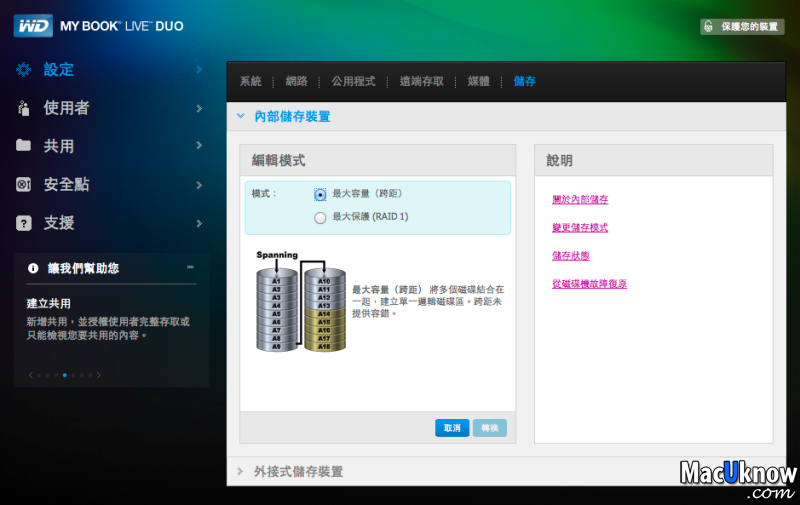Viewport: 800px width, 505px height.
Task: Click the Spanning disk diagram
Action: click(x=301, y=301)
